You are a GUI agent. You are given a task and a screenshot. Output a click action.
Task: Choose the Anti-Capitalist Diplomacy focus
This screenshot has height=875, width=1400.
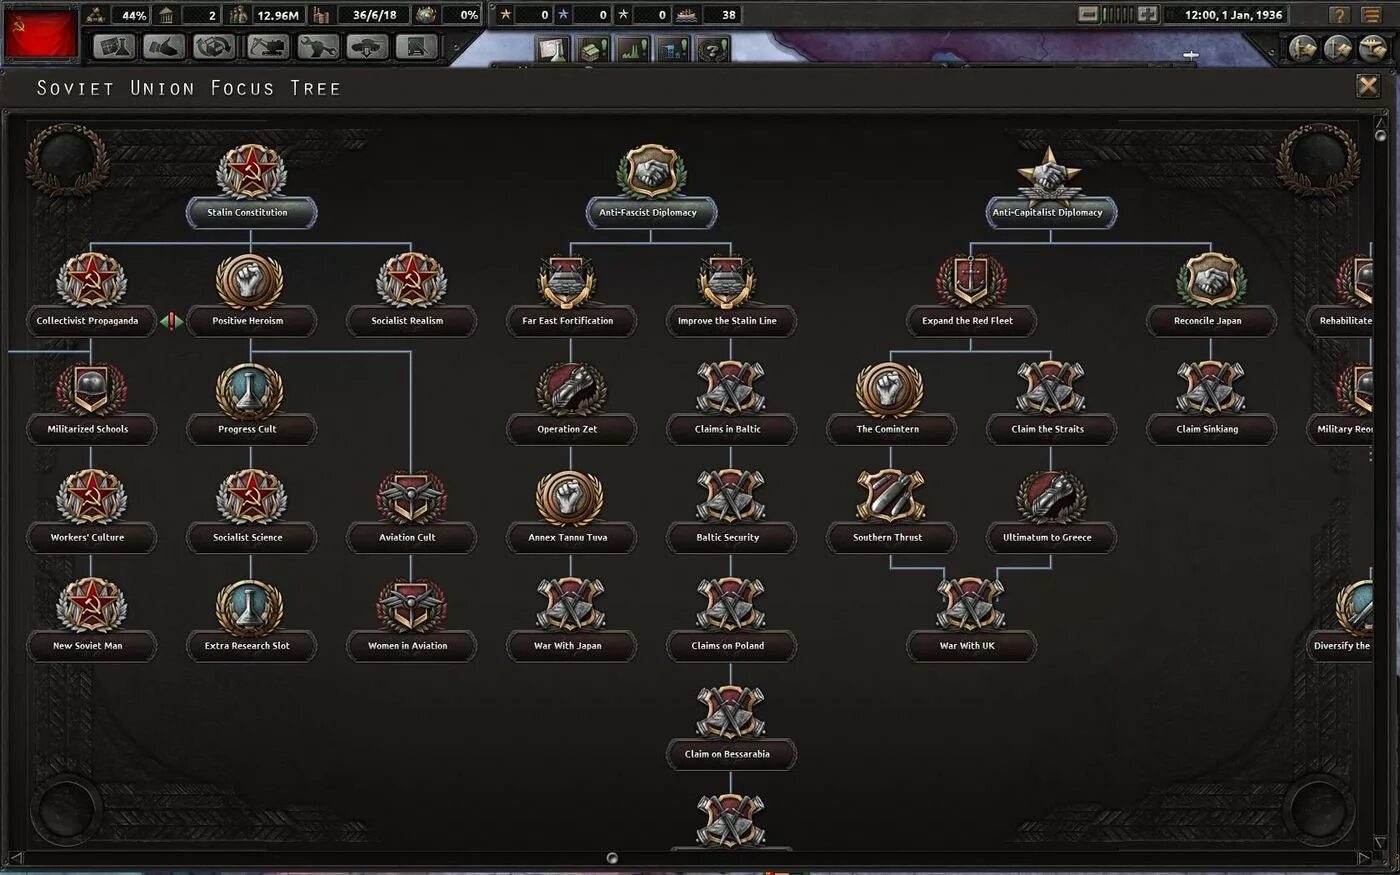1050,187
